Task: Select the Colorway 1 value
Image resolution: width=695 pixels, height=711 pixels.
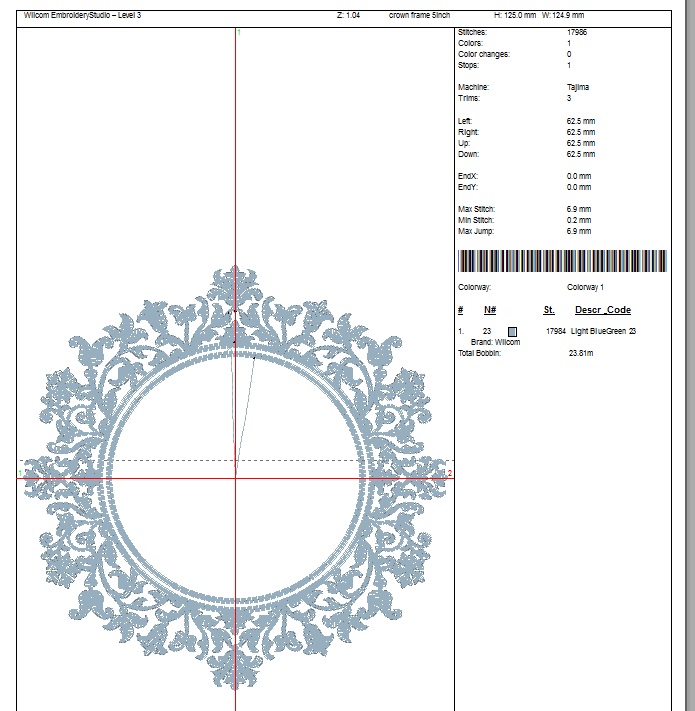Action: pyautogui.click(x=586, y=287)
